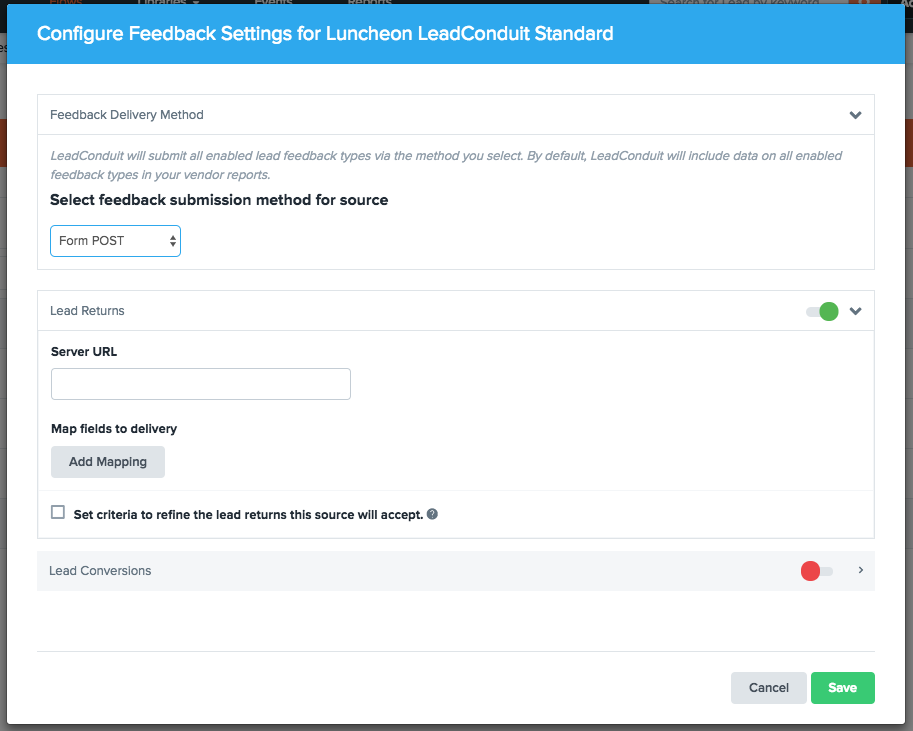Viewport: 913px width, 731px height.
Task: Click the Feedback Delivery Method header title
Action: pos(126,115)
